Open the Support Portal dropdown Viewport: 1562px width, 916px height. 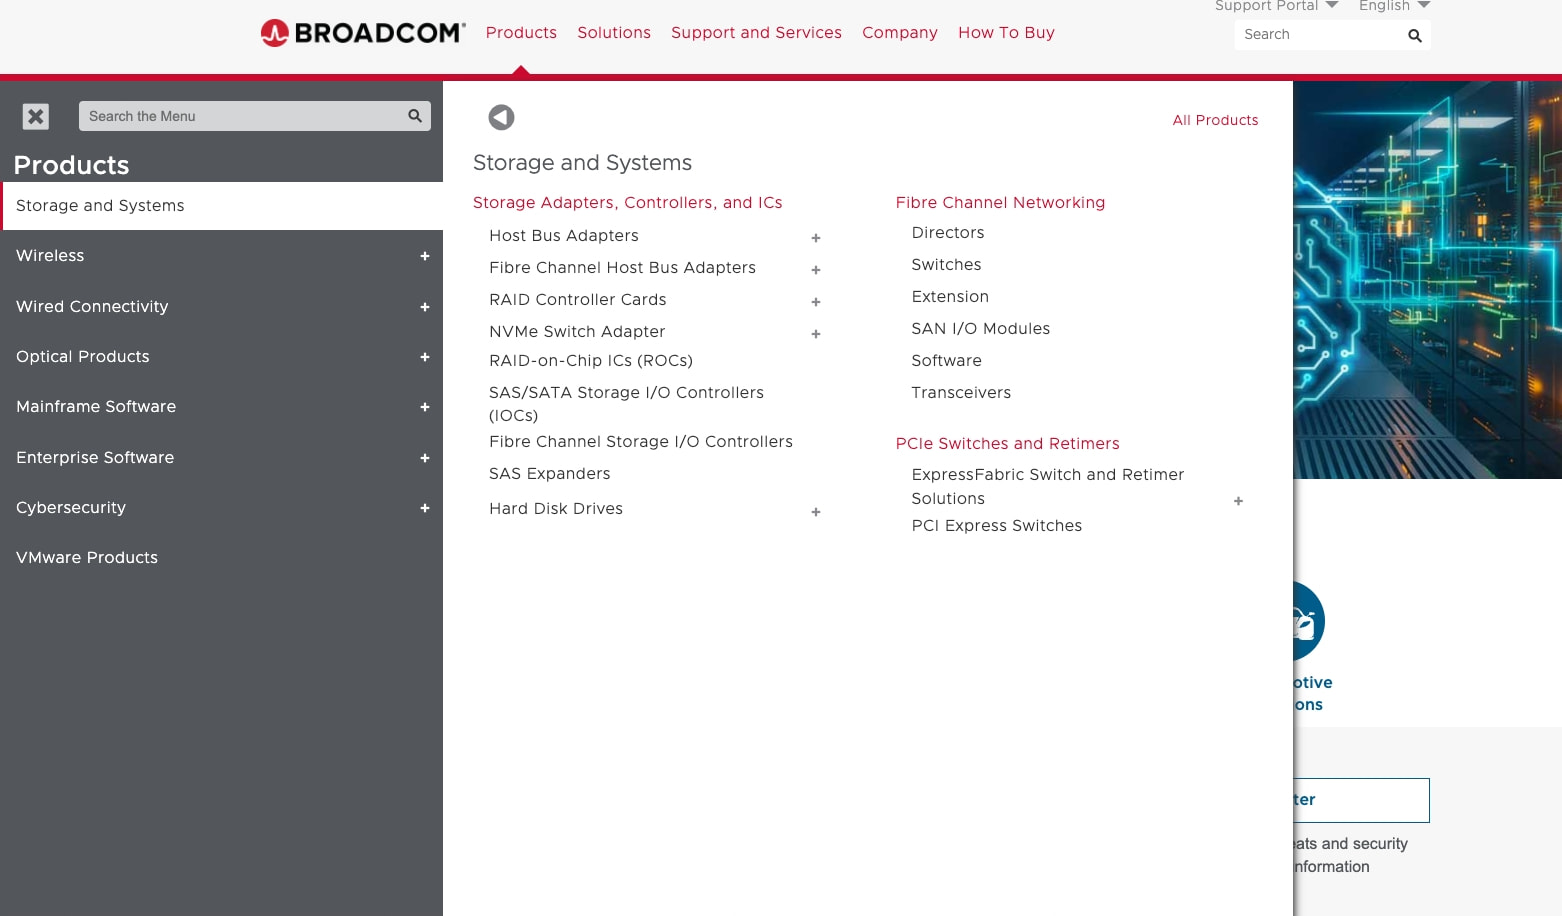(1276, 6)
